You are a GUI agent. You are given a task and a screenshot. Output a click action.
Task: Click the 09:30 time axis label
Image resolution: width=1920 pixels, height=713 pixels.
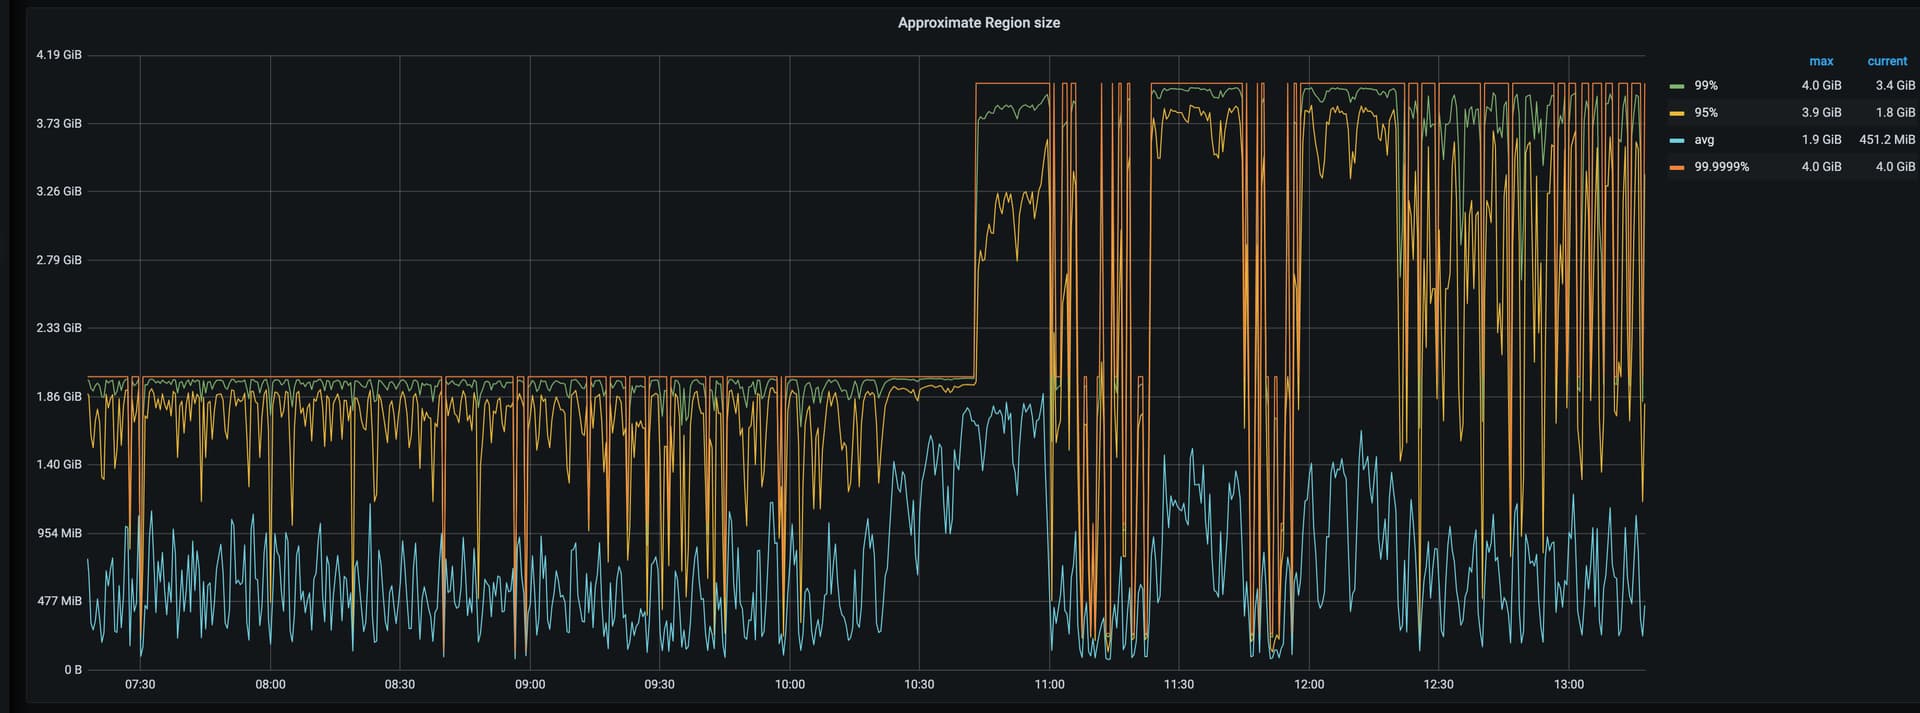tap(659, 685)
